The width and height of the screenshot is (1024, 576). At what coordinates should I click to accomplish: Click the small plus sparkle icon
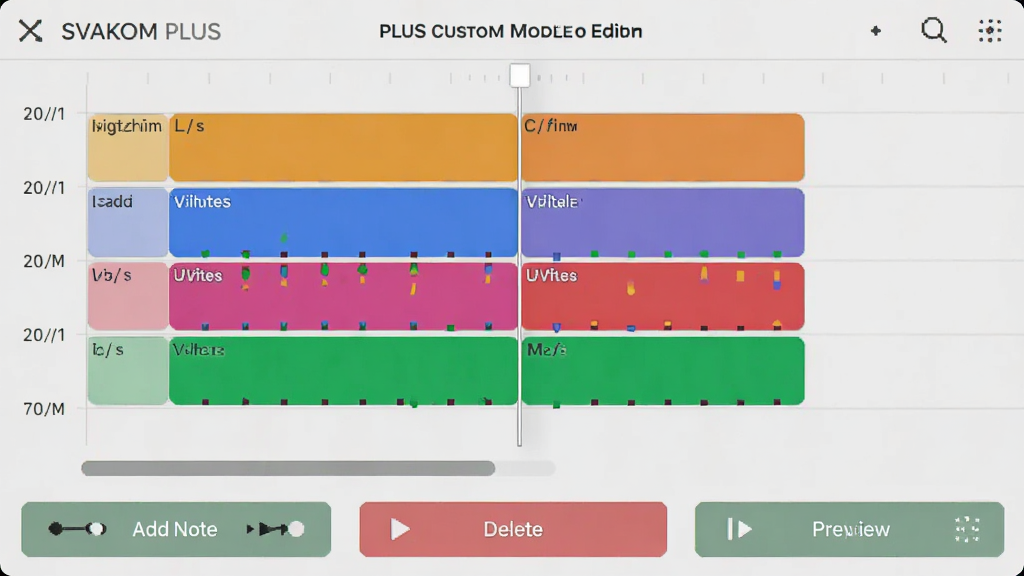pos(876,31)
